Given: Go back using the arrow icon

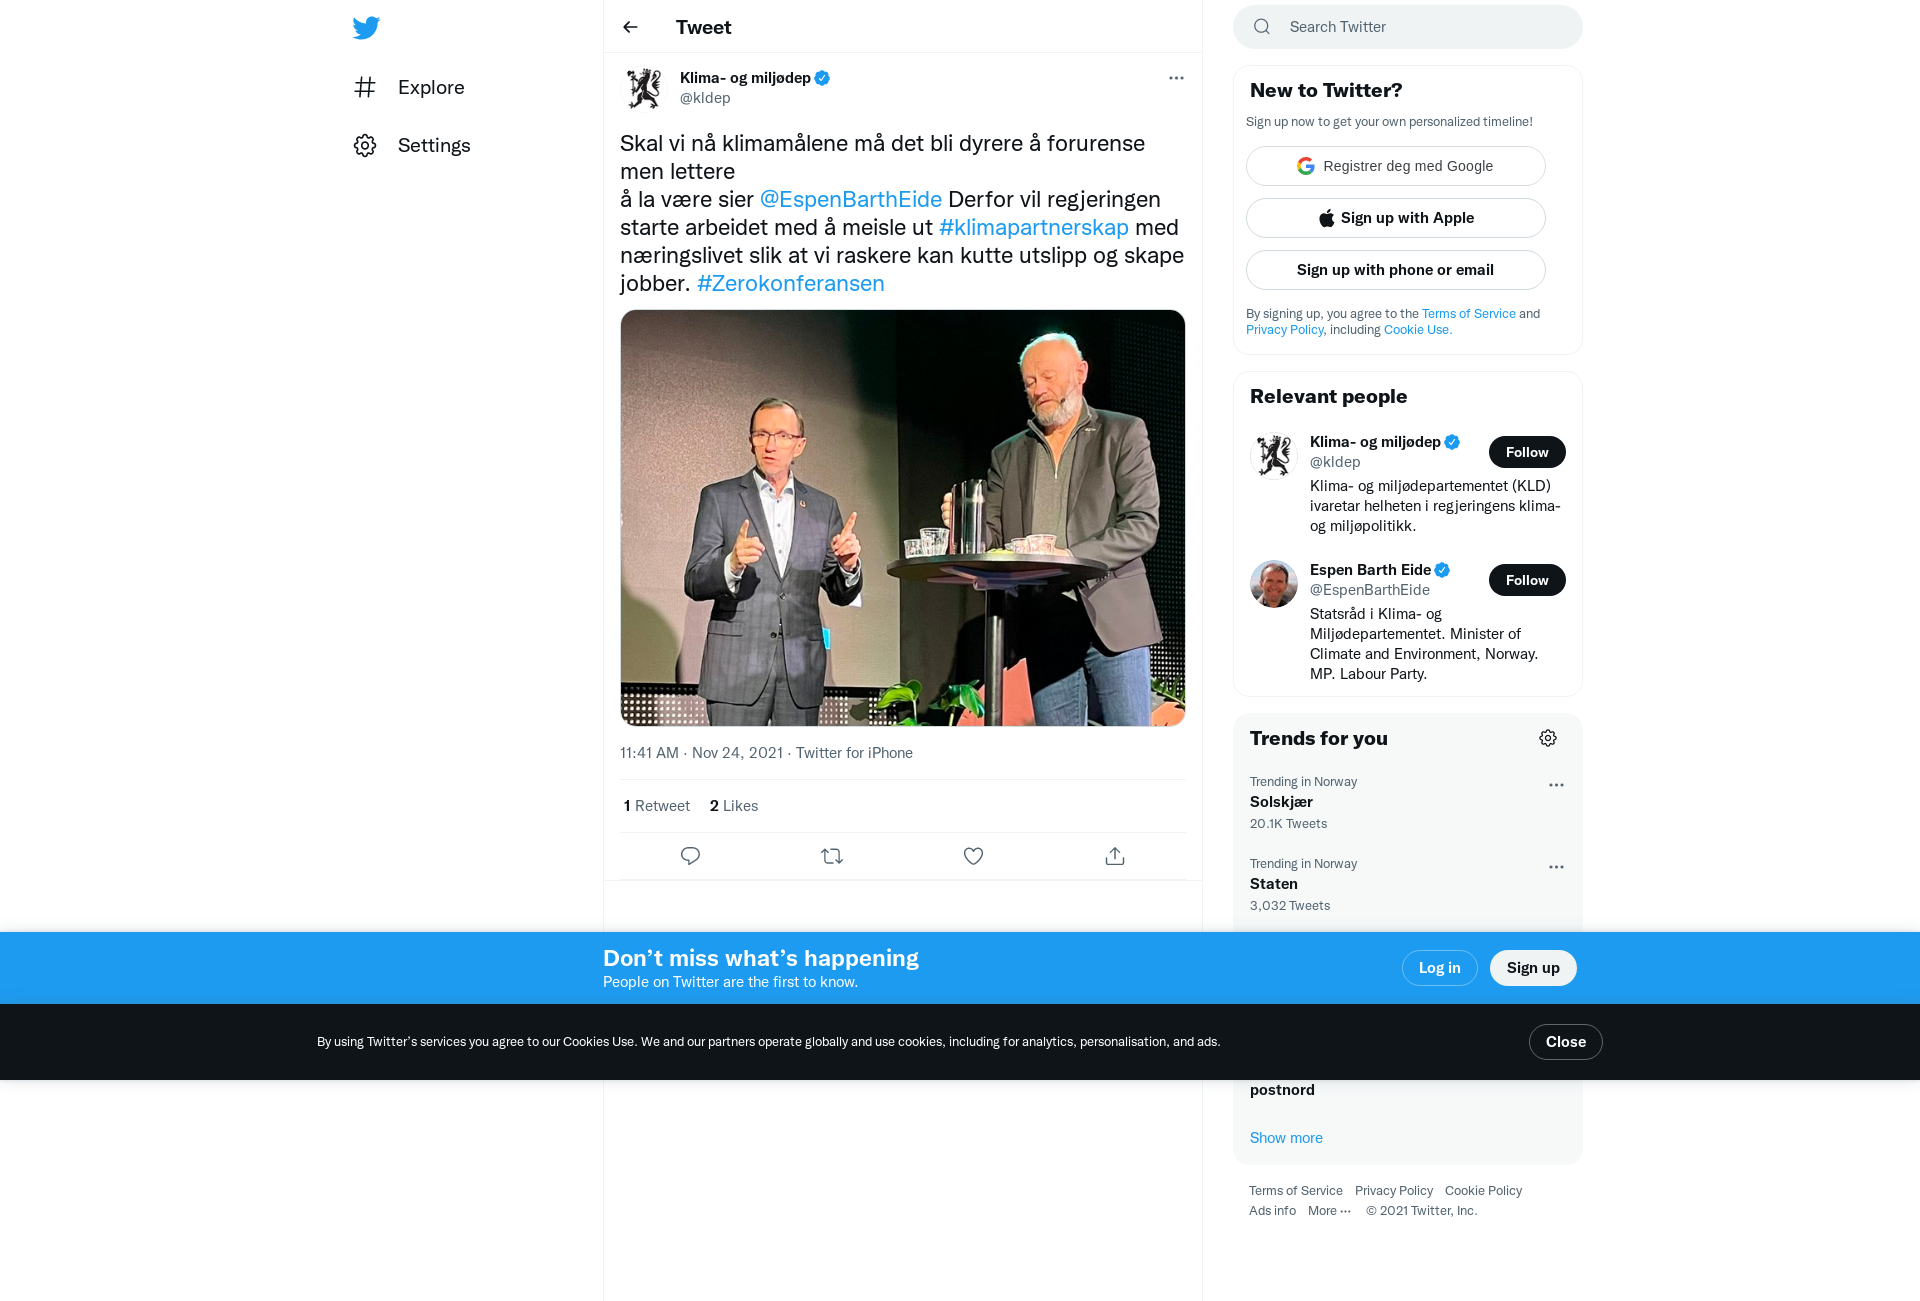Looking at the screenshot, I should pyautogui.click(x=630, y=27).
